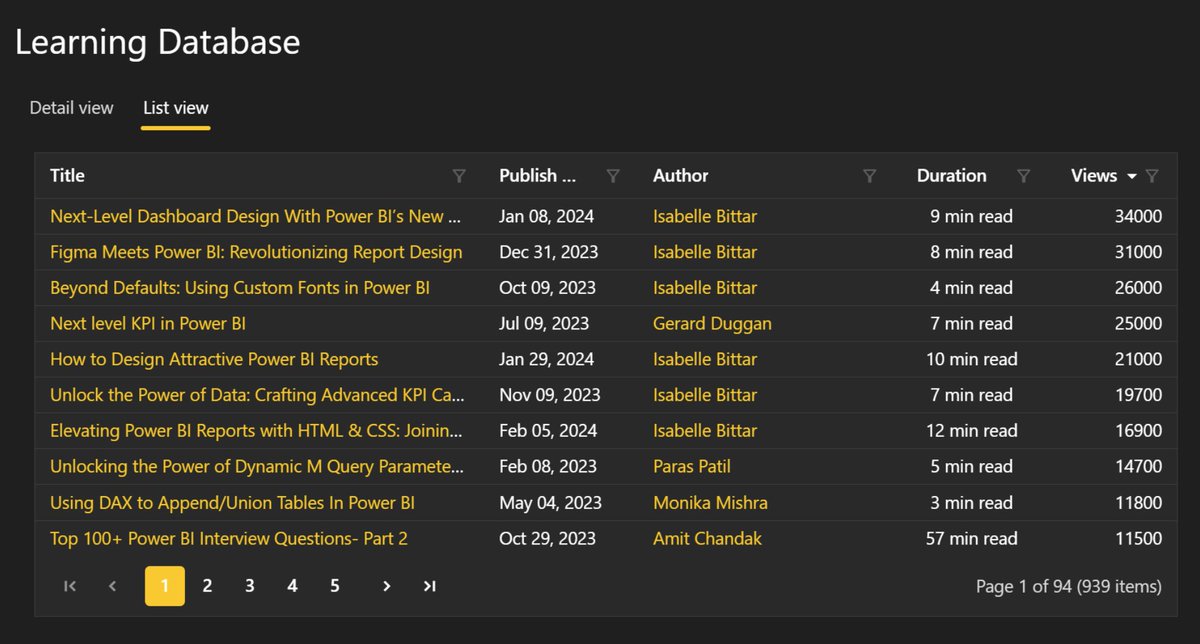1200x644 pixels.
Task: Select the Dec 31, 2023 date cell
Action: click(549, 252)
